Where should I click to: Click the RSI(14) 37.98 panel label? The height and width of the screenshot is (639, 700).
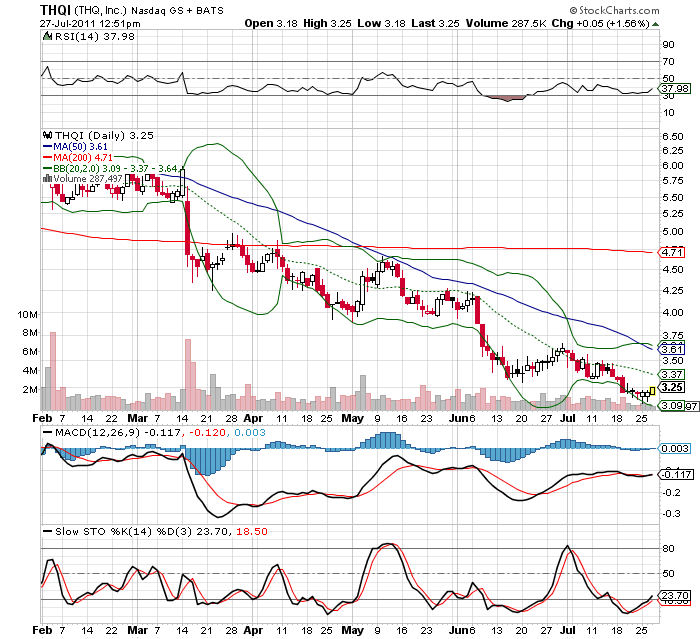point(94,37)
